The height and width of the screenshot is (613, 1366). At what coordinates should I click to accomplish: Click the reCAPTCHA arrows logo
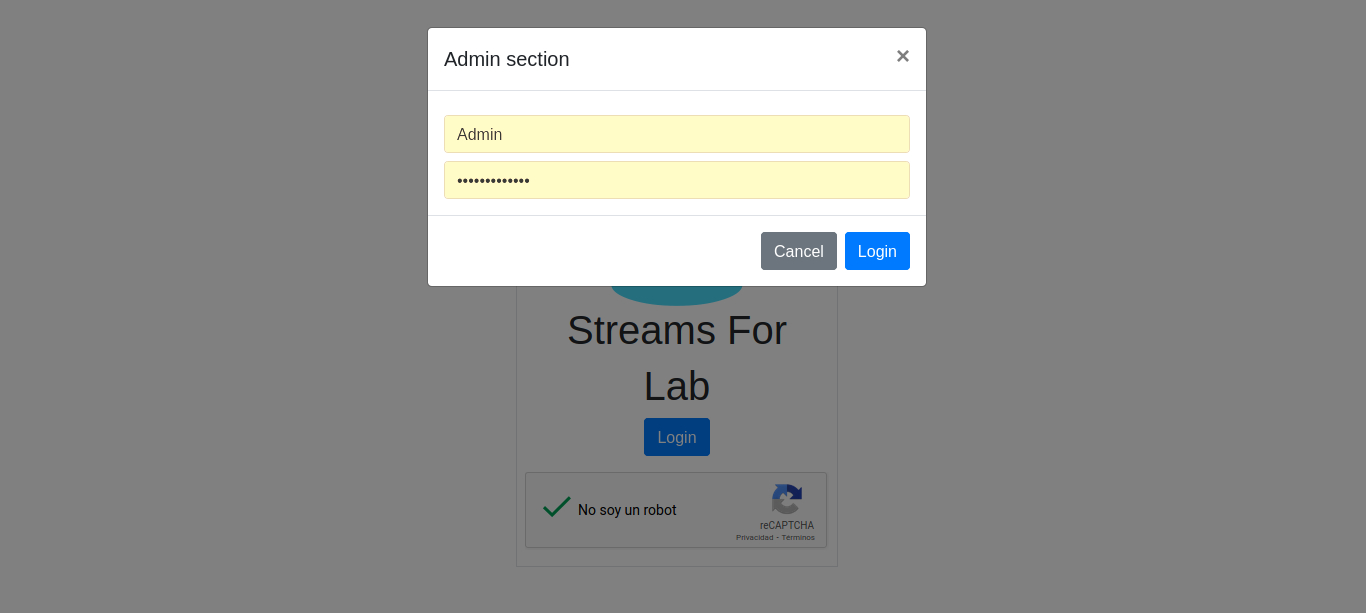tap(786, 499)
